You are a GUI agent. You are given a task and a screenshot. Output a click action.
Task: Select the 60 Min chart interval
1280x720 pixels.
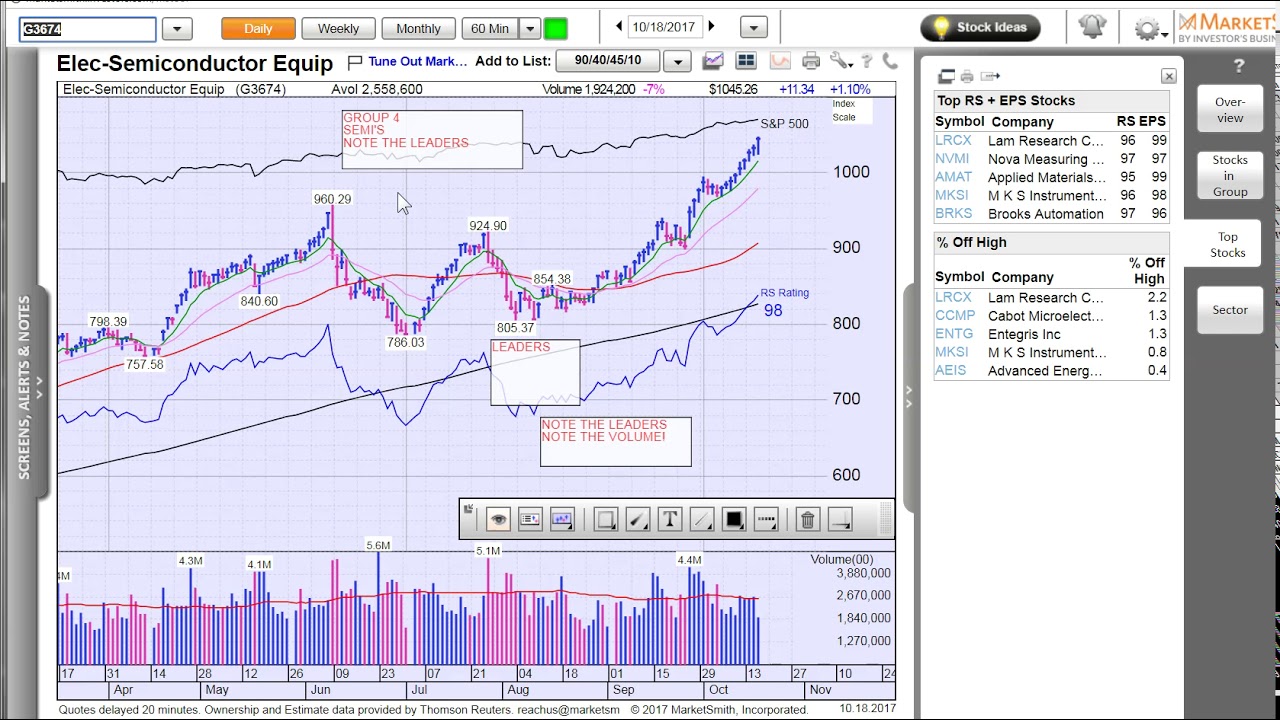tap(490, 28)
